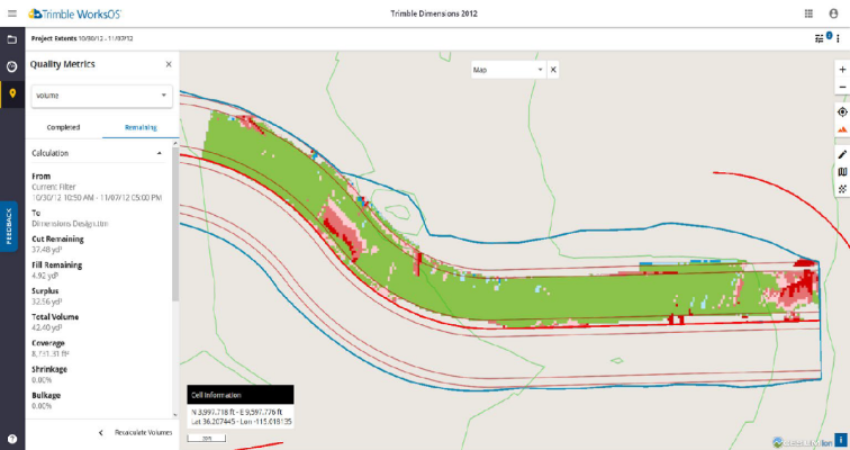Open the map layers icon
Viewport: 850px width, 450px height.
(842, 172)
